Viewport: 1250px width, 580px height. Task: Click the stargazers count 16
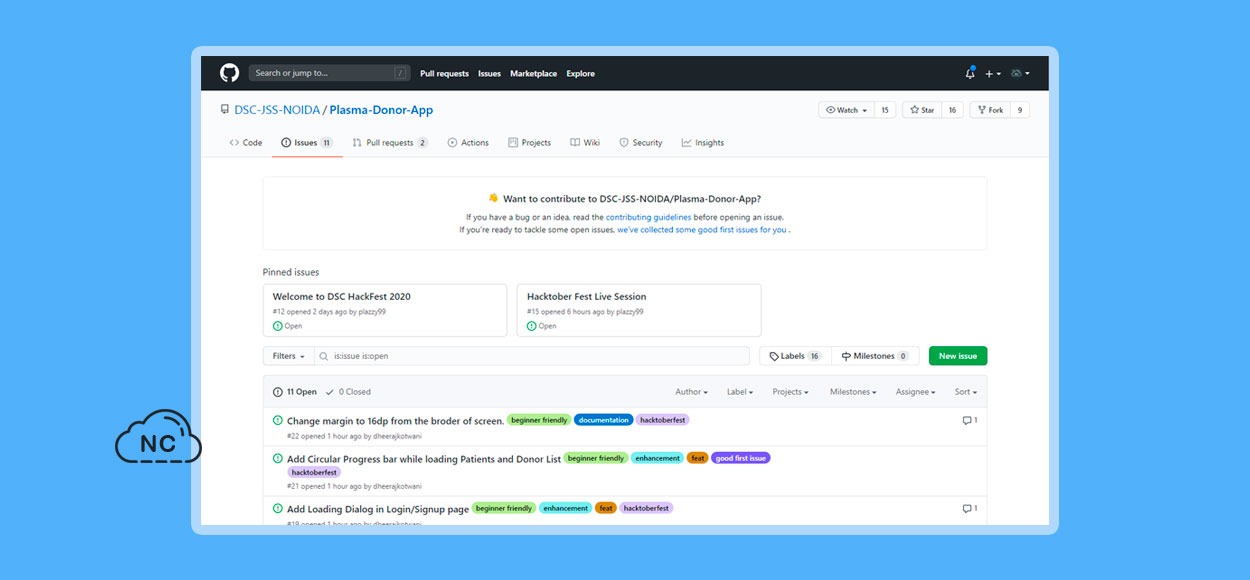pos(952,110)
